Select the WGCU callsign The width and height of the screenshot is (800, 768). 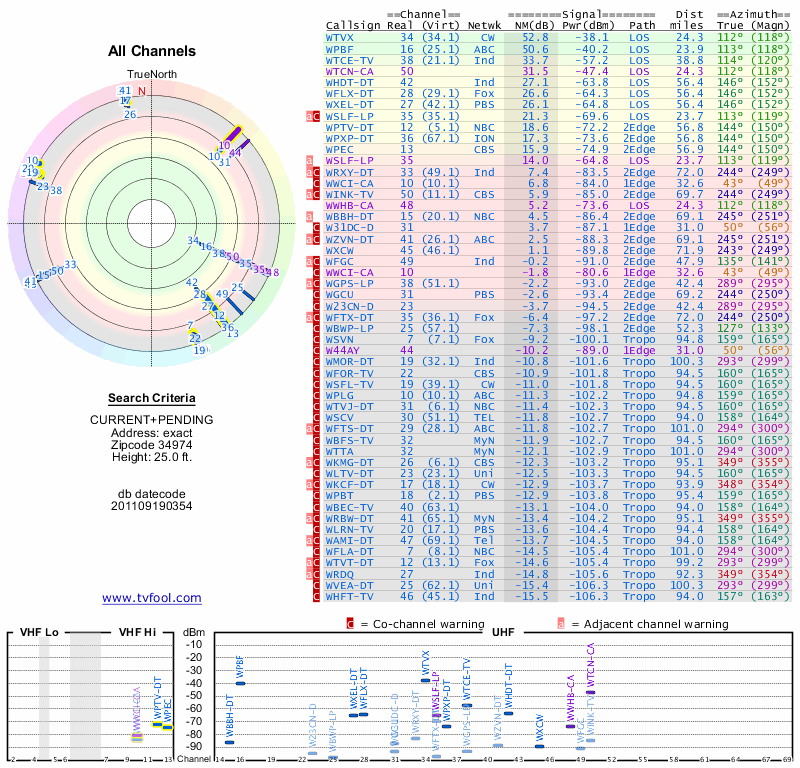pos(339,294)
